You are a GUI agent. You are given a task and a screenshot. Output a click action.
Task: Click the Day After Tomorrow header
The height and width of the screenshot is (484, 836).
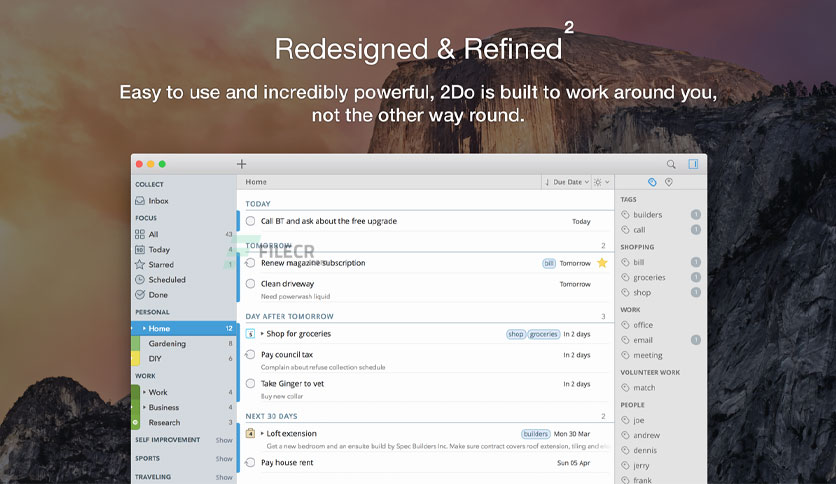290,316
